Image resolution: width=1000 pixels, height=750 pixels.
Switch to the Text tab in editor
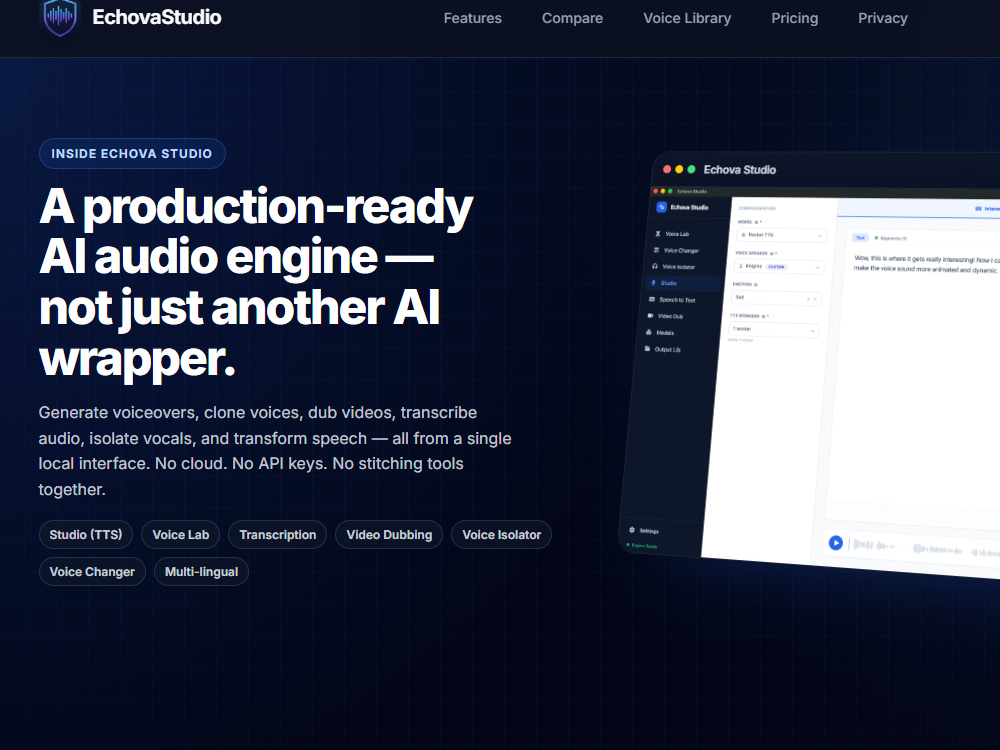coord(860,237)
